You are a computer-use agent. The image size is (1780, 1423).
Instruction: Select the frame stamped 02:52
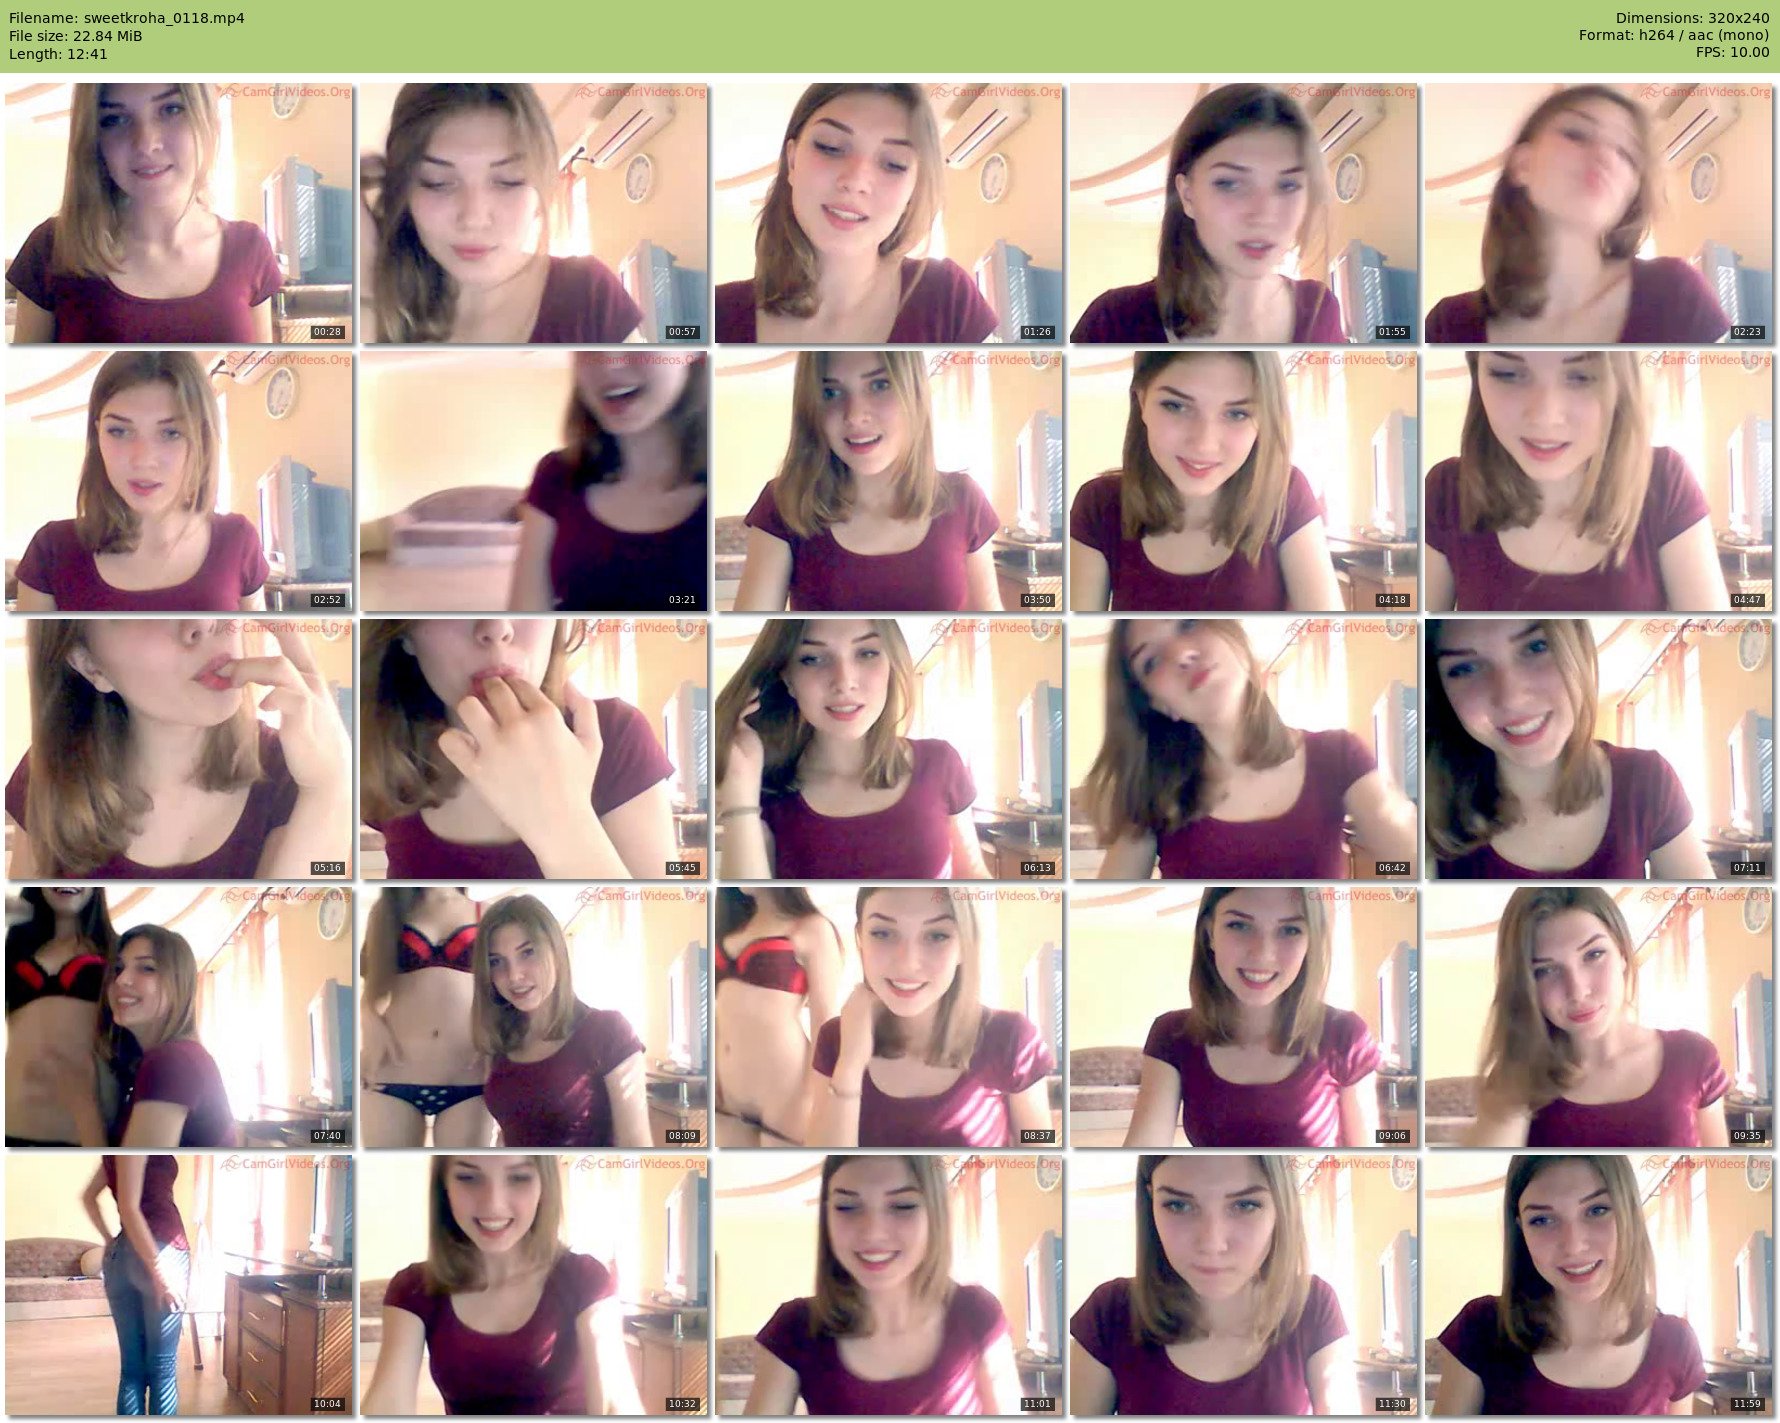(179, 481)
